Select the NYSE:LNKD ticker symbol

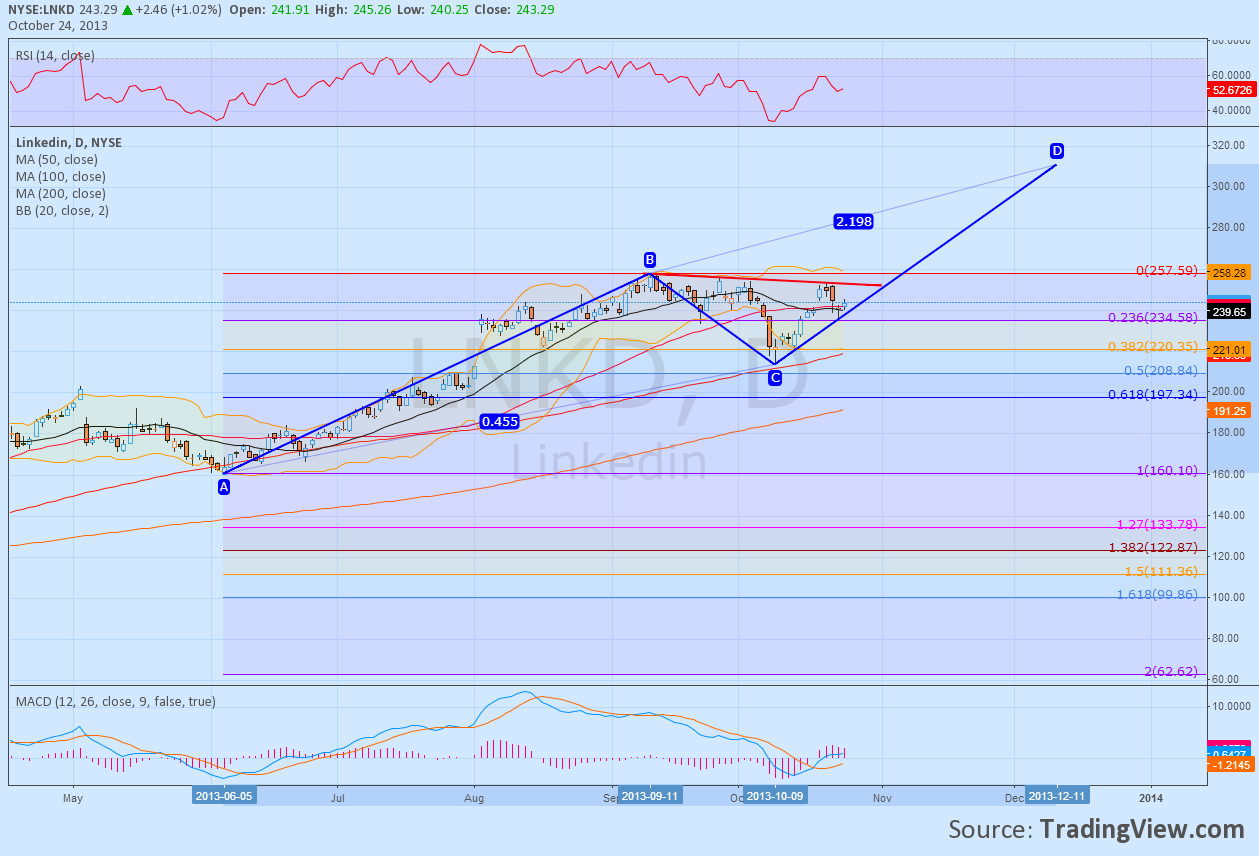coord(43,11)
